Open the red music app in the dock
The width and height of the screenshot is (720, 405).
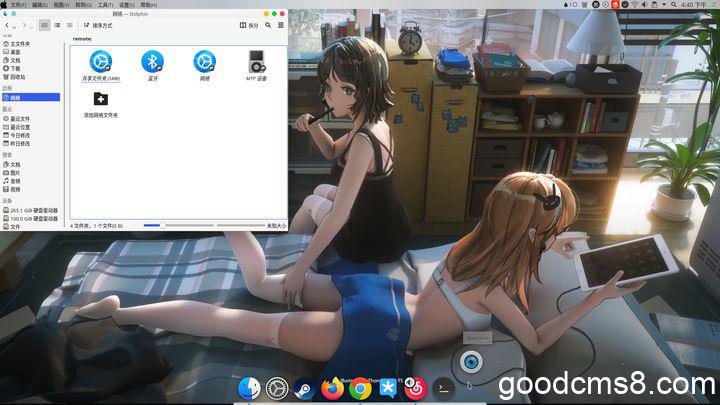[x=415, y=388]
